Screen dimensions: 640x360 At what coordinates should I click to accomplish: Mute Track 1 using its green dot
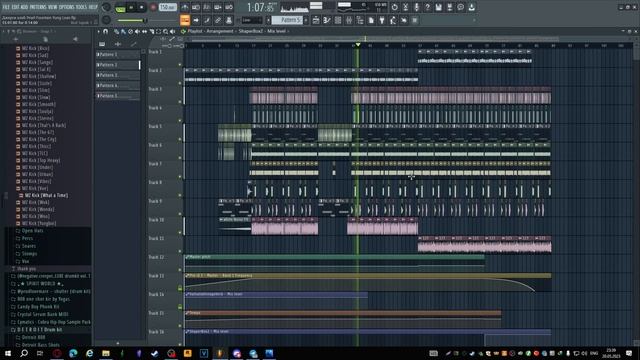coord(180,64)
